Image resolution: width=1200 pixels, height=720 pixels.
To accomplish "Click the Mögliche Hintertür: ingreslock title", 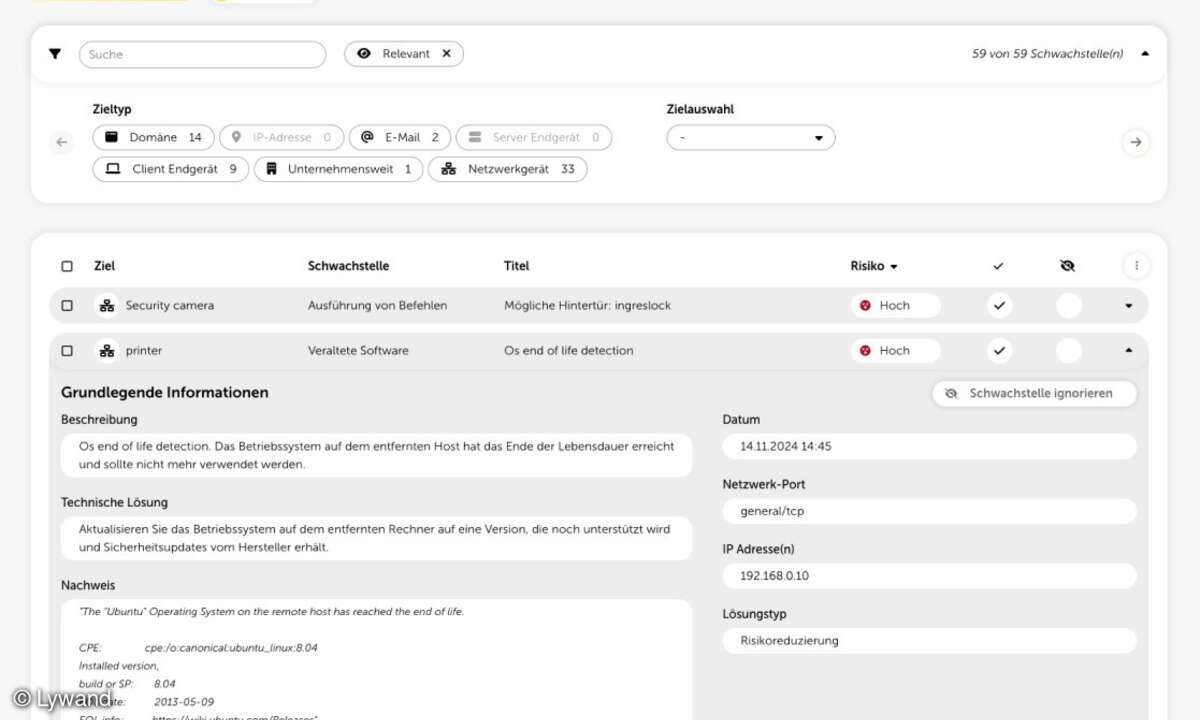I will click(x=587, y=306).
